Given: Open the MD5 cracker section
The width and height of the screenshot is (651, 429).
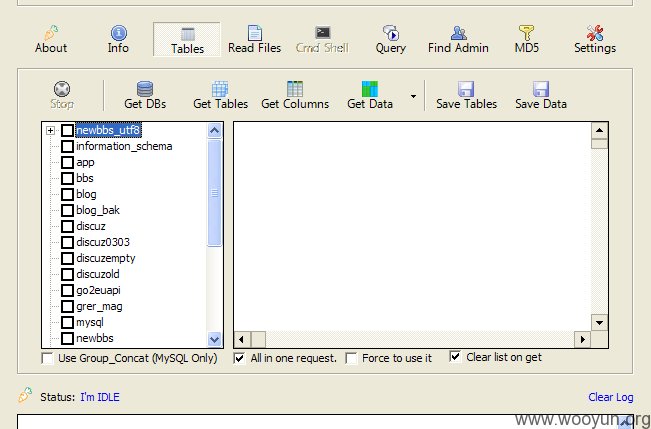Looking at the screenshot, I should [526, 39].
